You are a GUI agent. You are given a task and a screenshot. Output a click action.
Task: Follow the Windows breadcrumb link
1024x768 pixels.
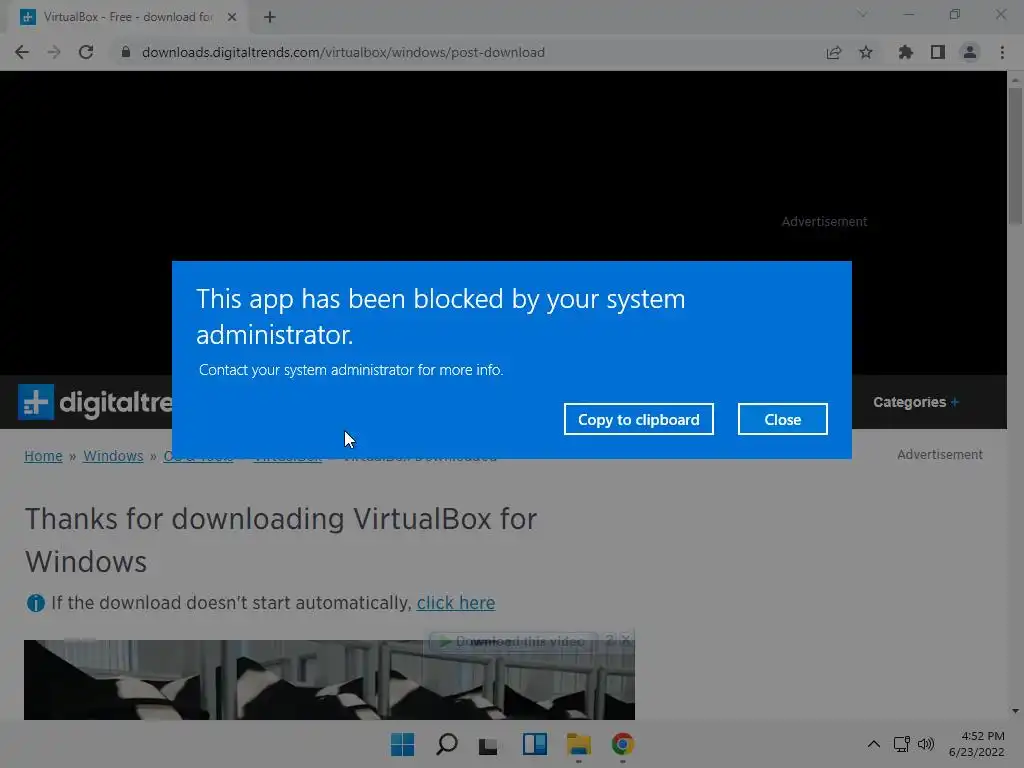(113, 456)
